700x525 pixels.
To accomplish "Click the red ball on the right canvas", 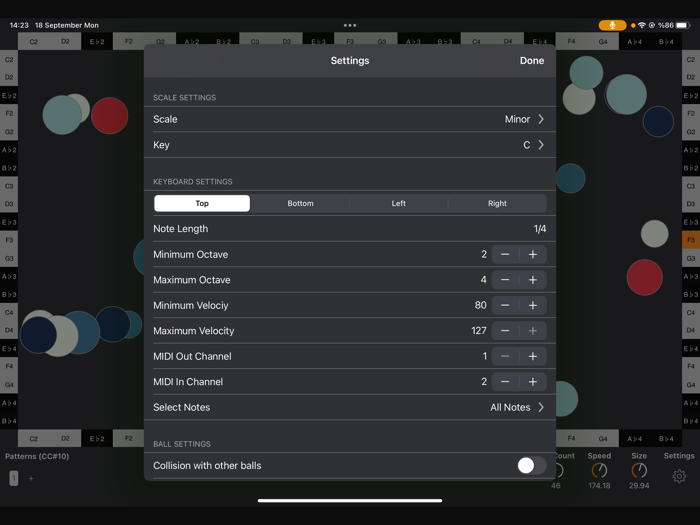I will click(644, 277).
